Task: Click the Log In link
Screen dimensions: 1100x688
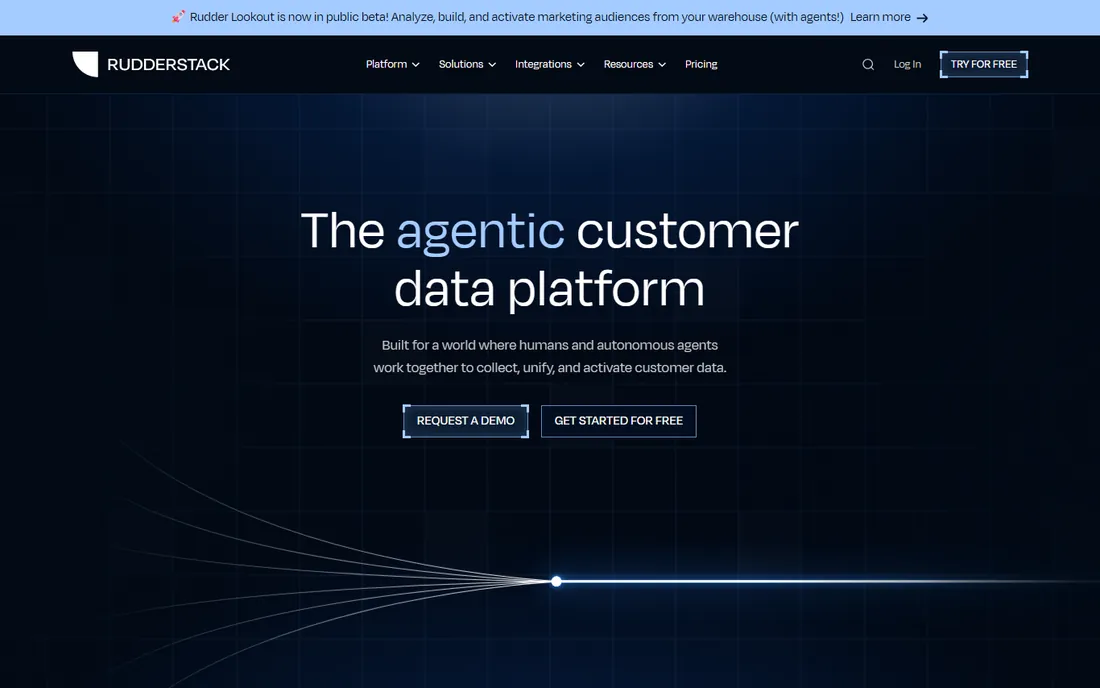Action: 907,64
